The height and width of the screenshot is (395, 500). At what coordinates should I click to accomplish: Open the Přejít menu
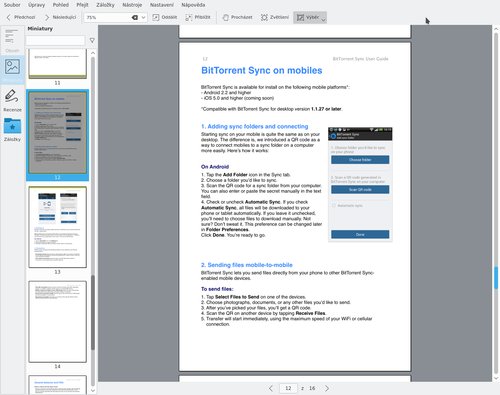(82, 5)
